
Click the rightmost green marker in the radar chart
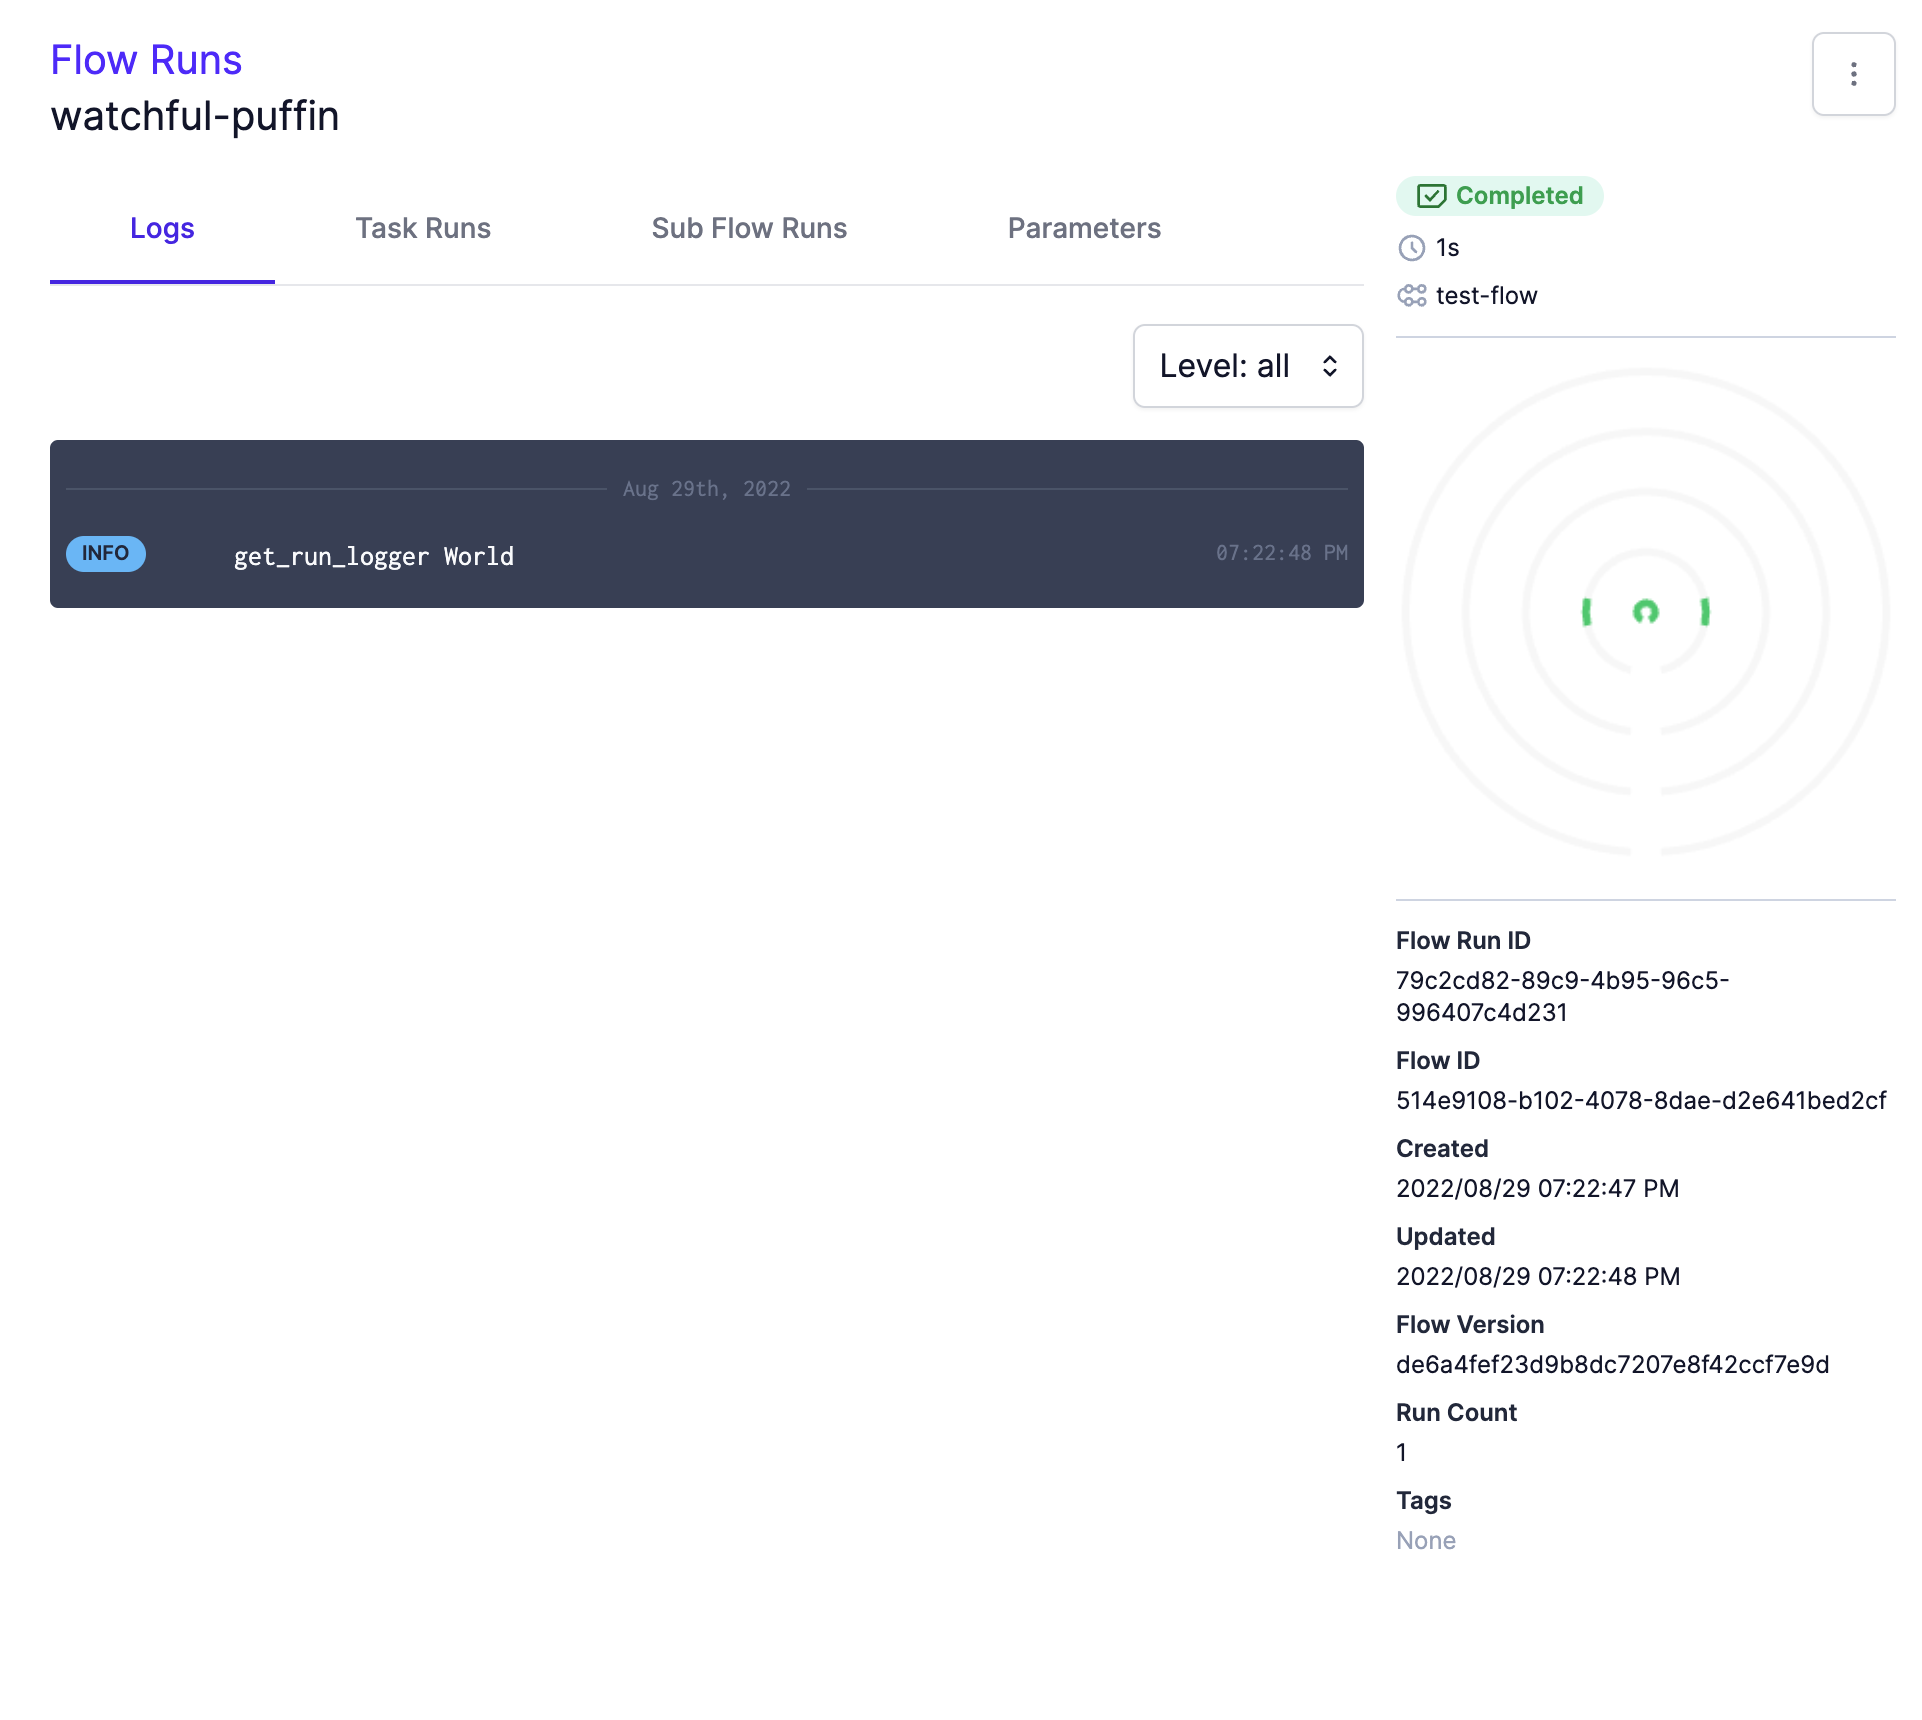point(1705,611)
